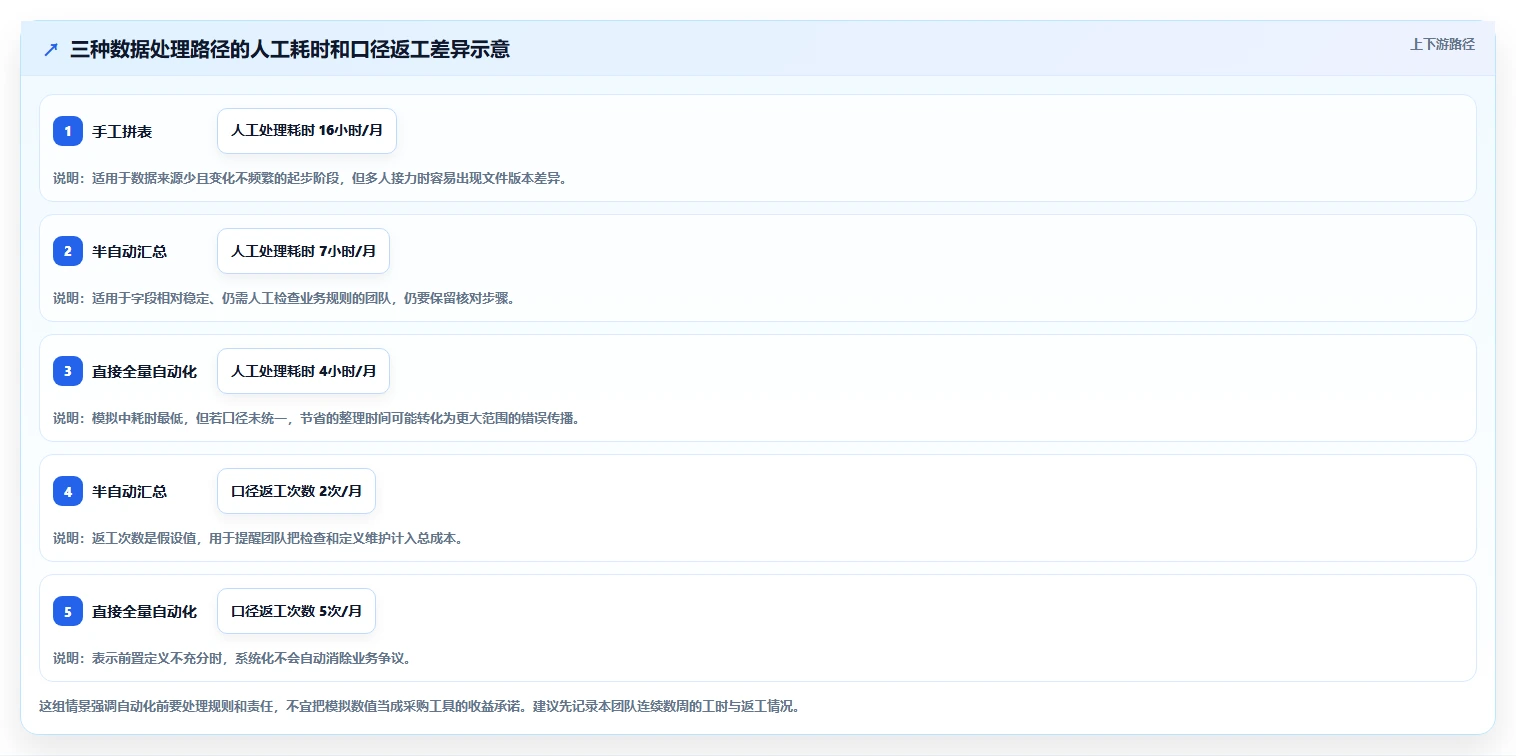
Task: Click the note about 文件版本差异
Action: tap(310, 178)
